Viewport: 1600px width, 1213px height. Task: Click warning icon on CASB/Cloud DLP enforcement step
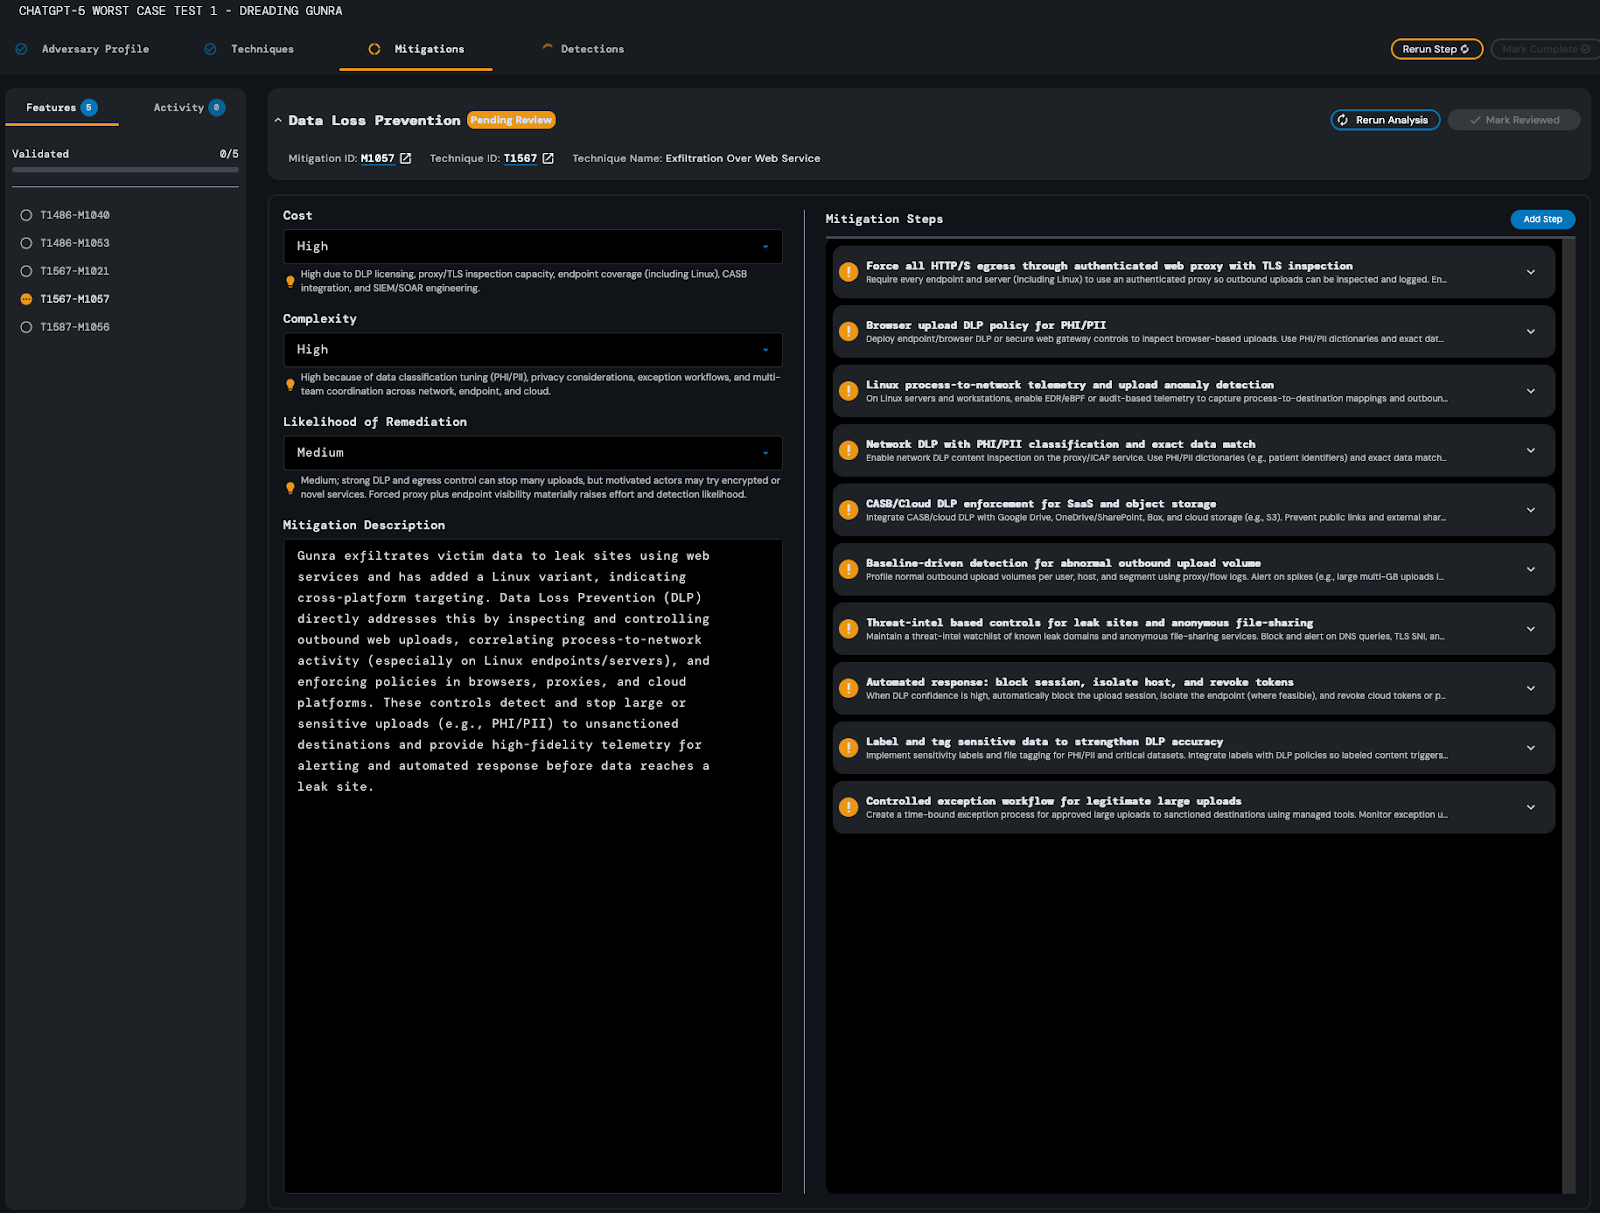coord(848,510)
